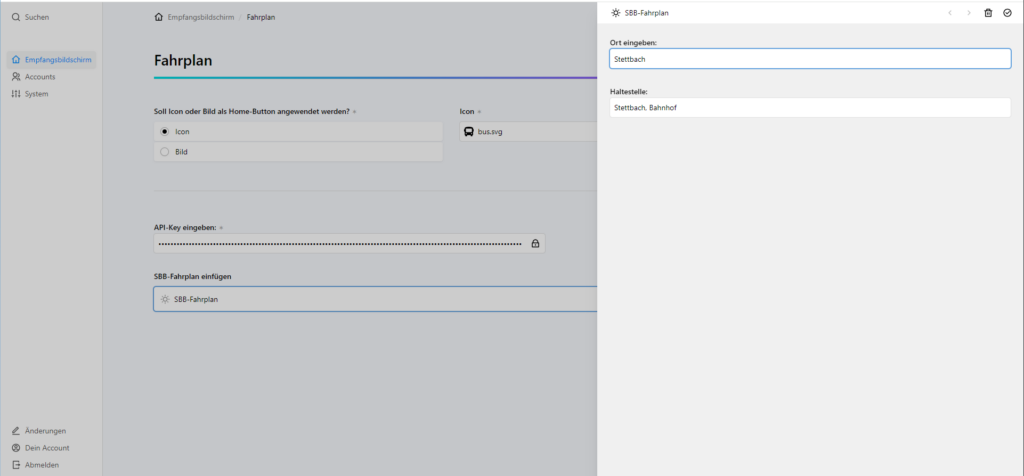Open Accounts in the sidebar
Screen dimensions: 1024x476
pos(33,77)
